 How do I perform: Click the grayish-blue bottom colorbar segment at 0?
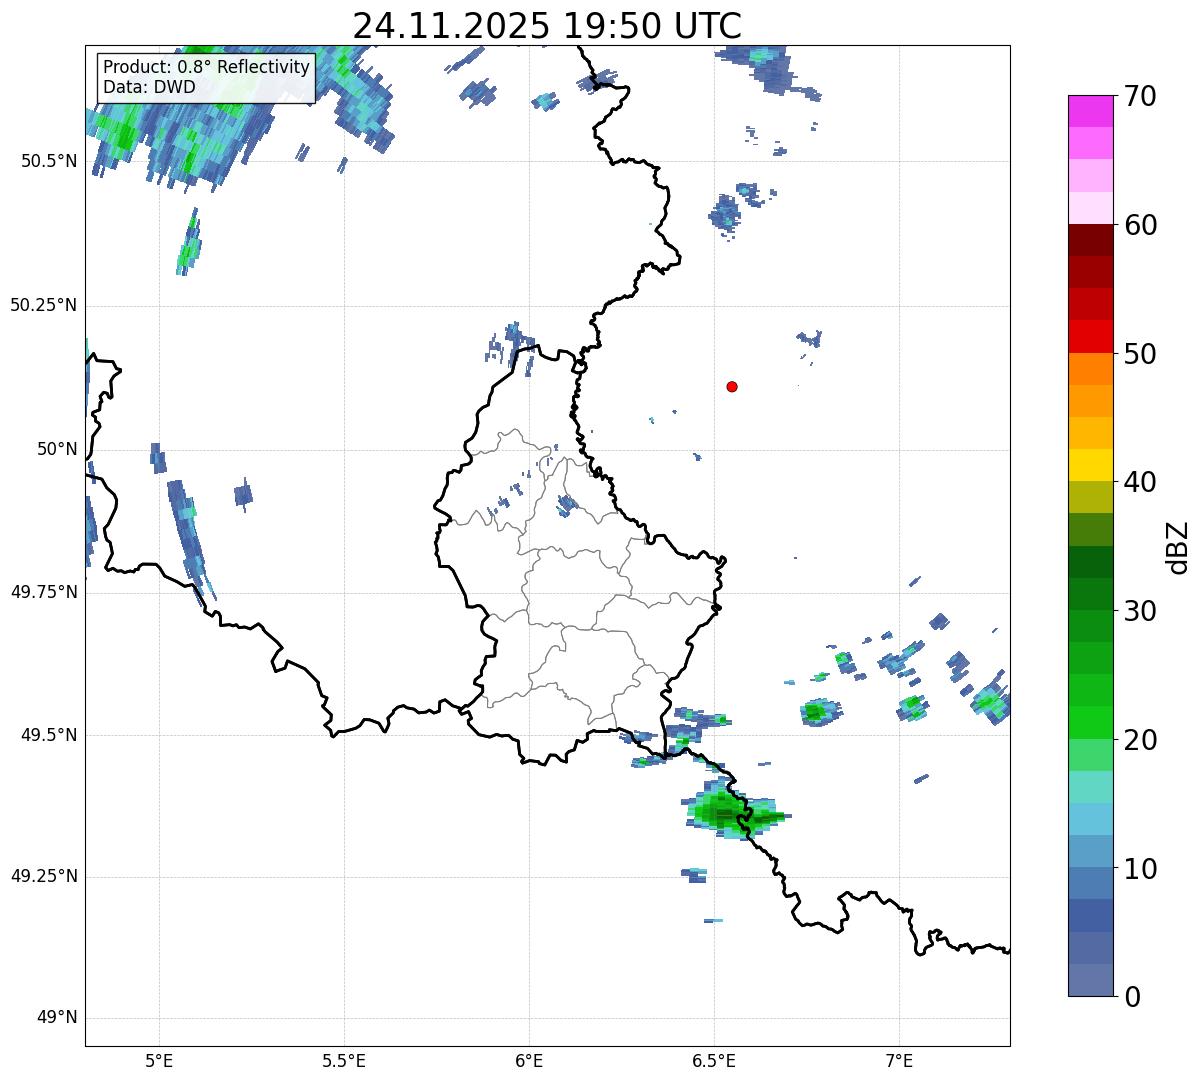coord(1091,980)
